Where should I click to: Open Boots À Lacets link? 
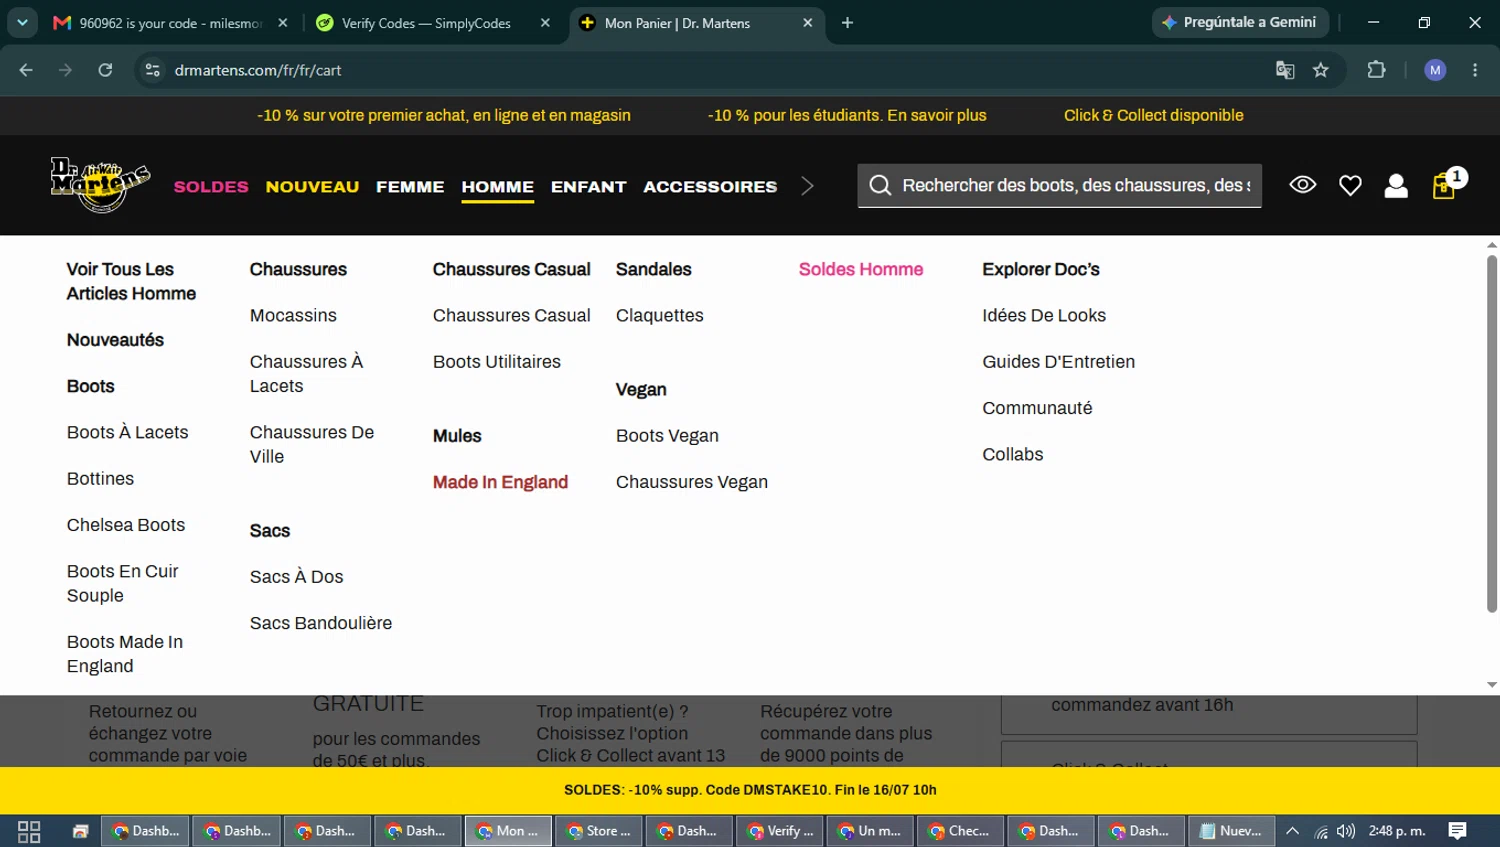(x=127, y=432)
